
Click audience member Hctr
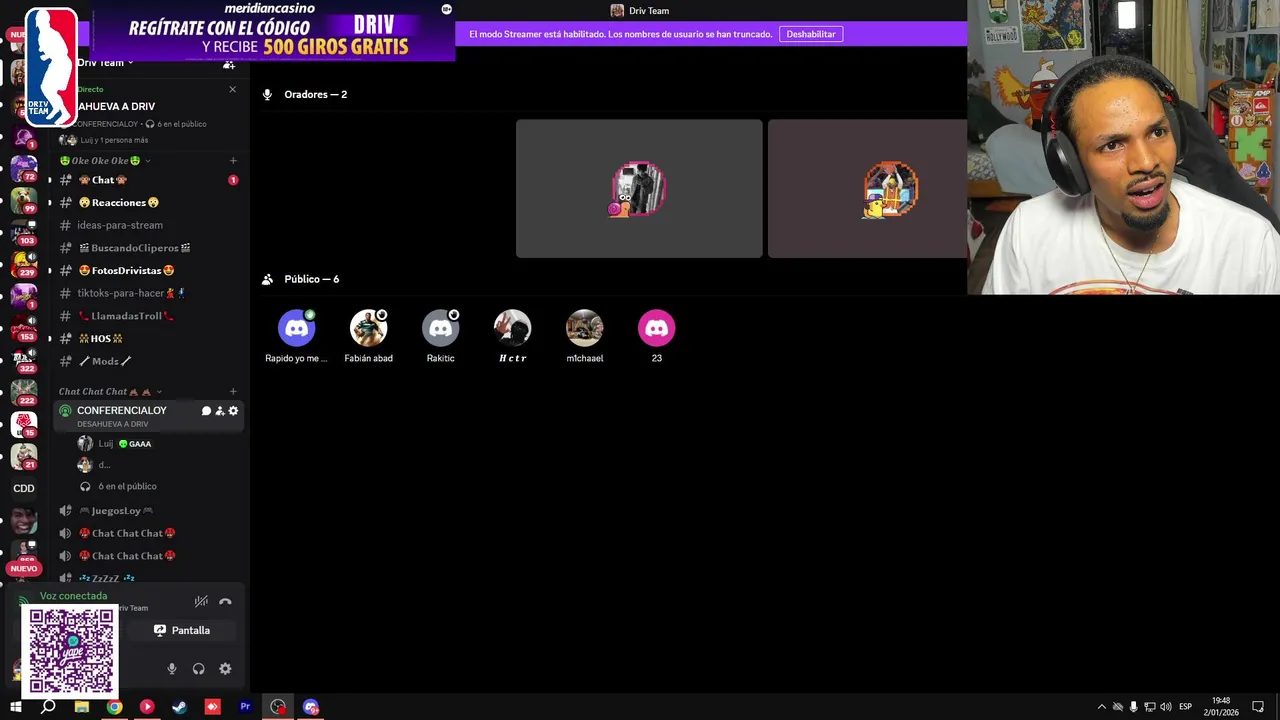pyautogui.click(x=512, y=337)
